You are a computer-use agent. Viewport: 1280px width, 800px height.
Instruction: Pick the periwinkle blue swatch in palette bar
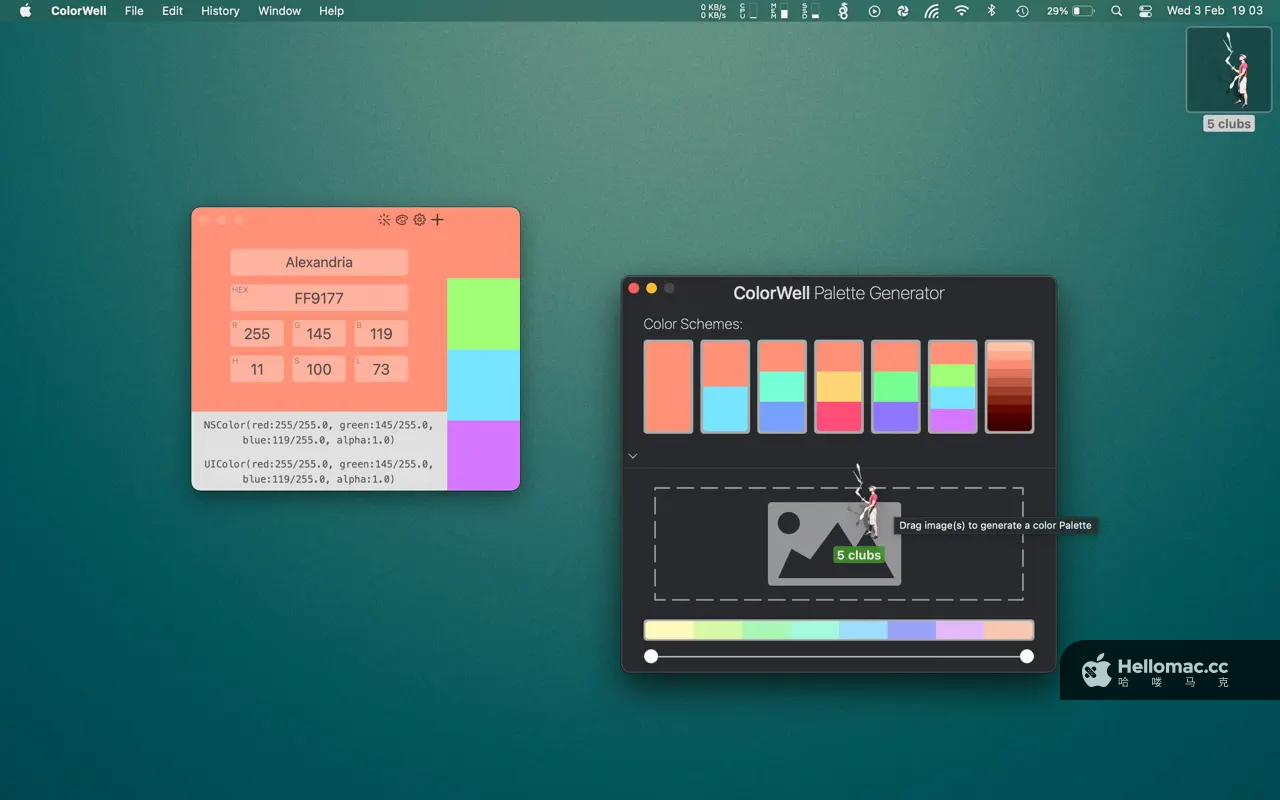click(912, 630)
